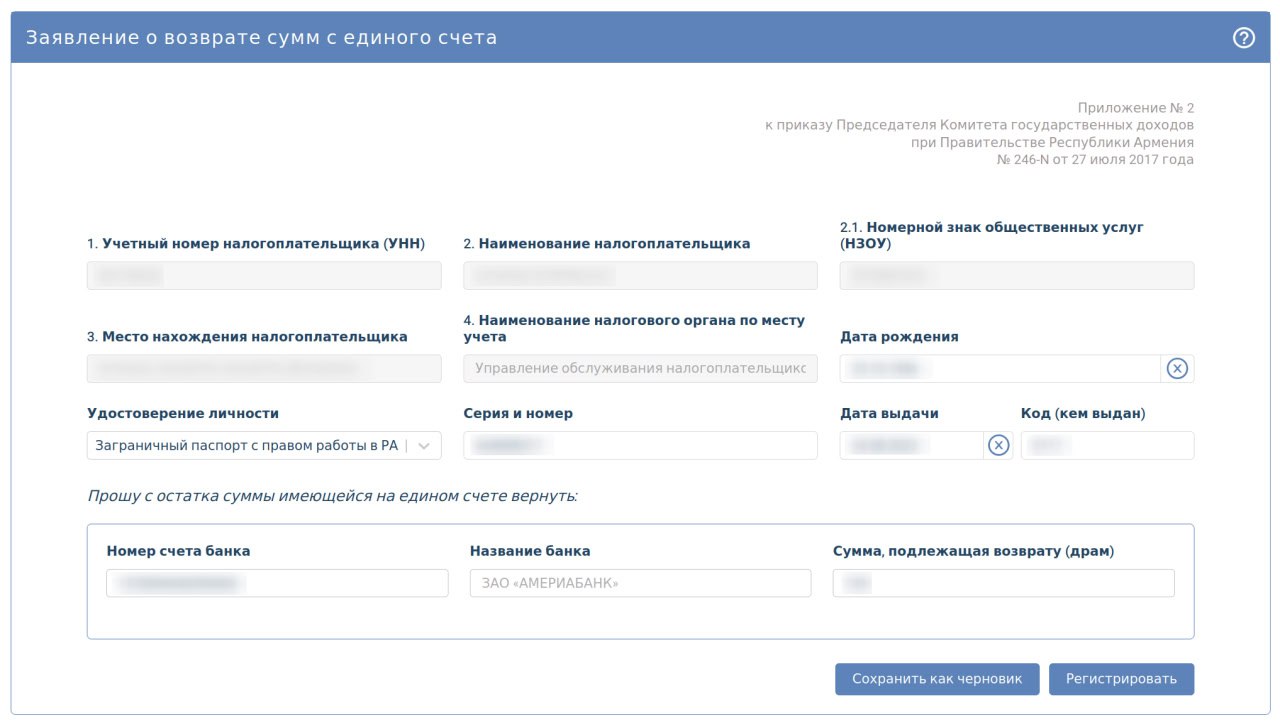Clear the Дата выдачи date field
The height and width of the screenshot is (728, 1280).
998,446
